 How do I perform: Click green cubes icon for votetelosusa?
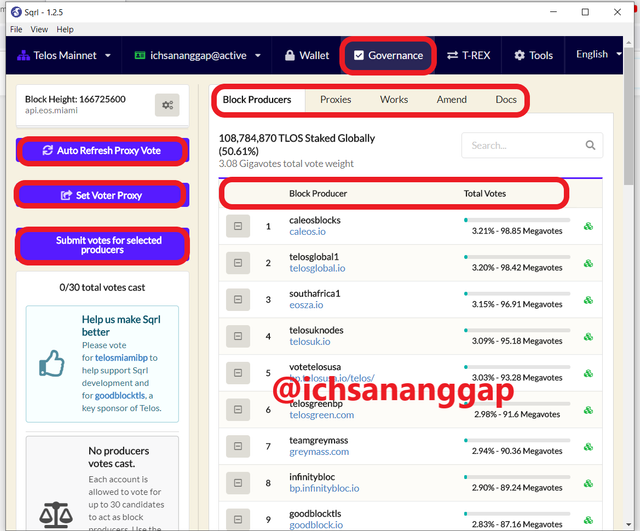(588, 373)
